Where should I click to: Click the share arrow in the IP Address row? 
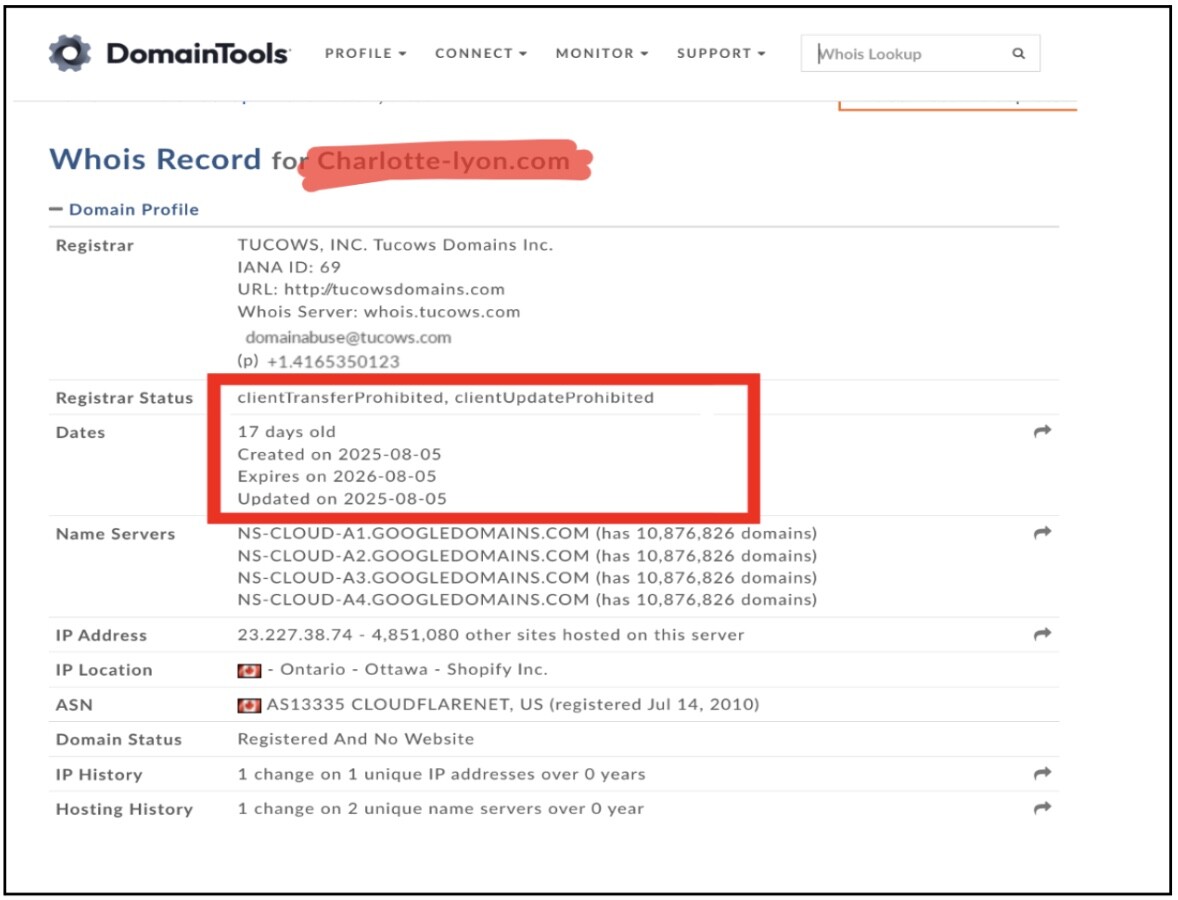tap(1042, 634)
